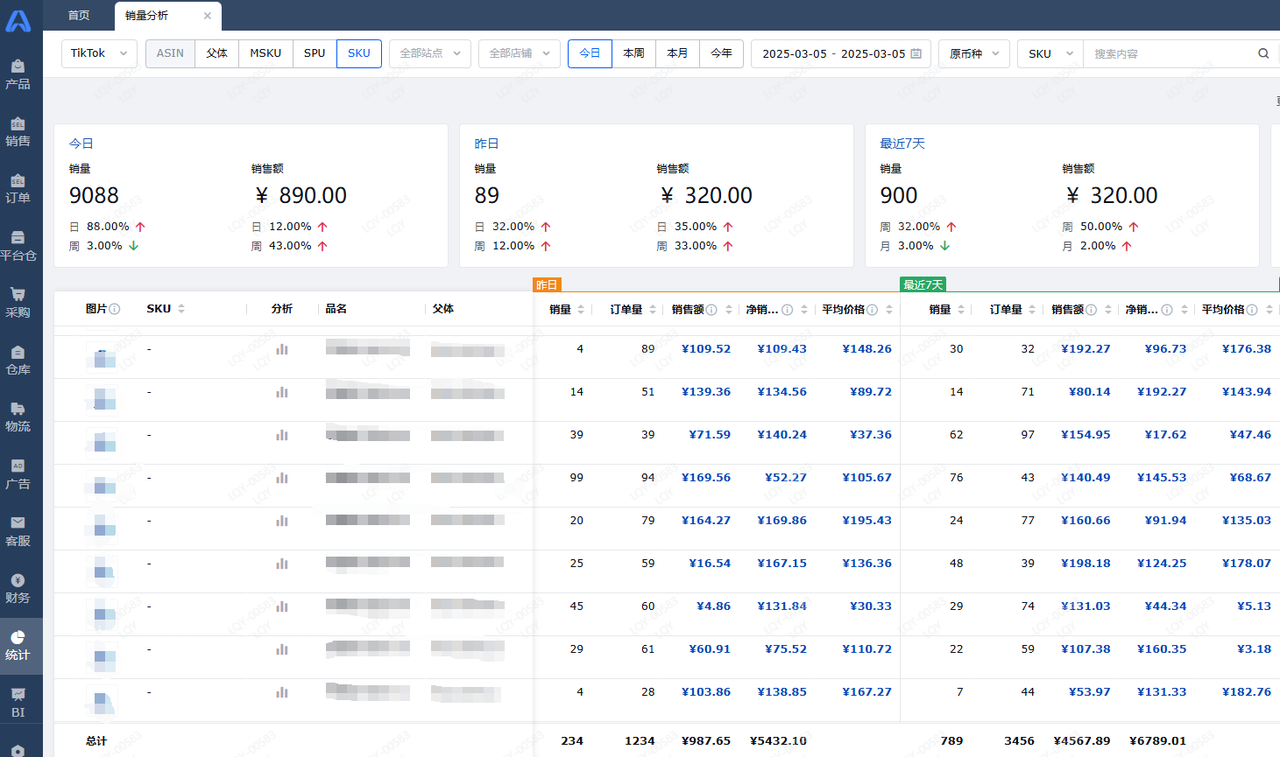The height and width of the screenshot is (757, 1280).
Task: Open analysis chart icon for ¥4.86 row
Action: [x=282, y=607]
